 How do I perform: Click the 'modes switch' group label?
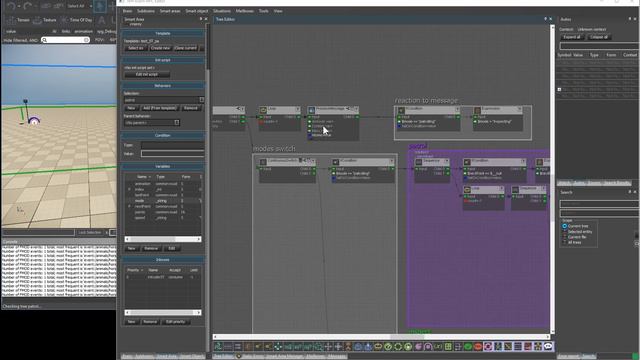coord(274,149)
